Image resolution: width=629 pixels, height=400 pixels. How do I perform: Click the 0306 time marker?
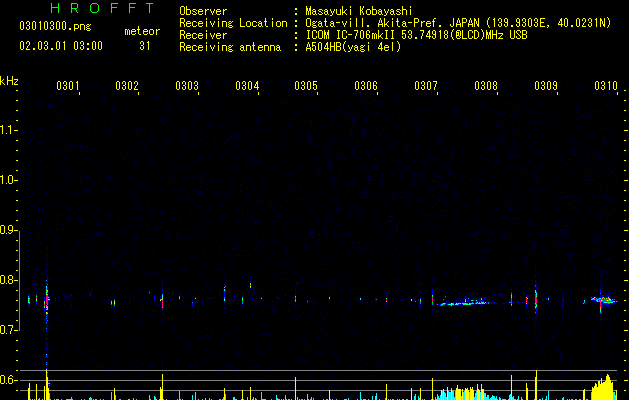(x=366, y=85)
